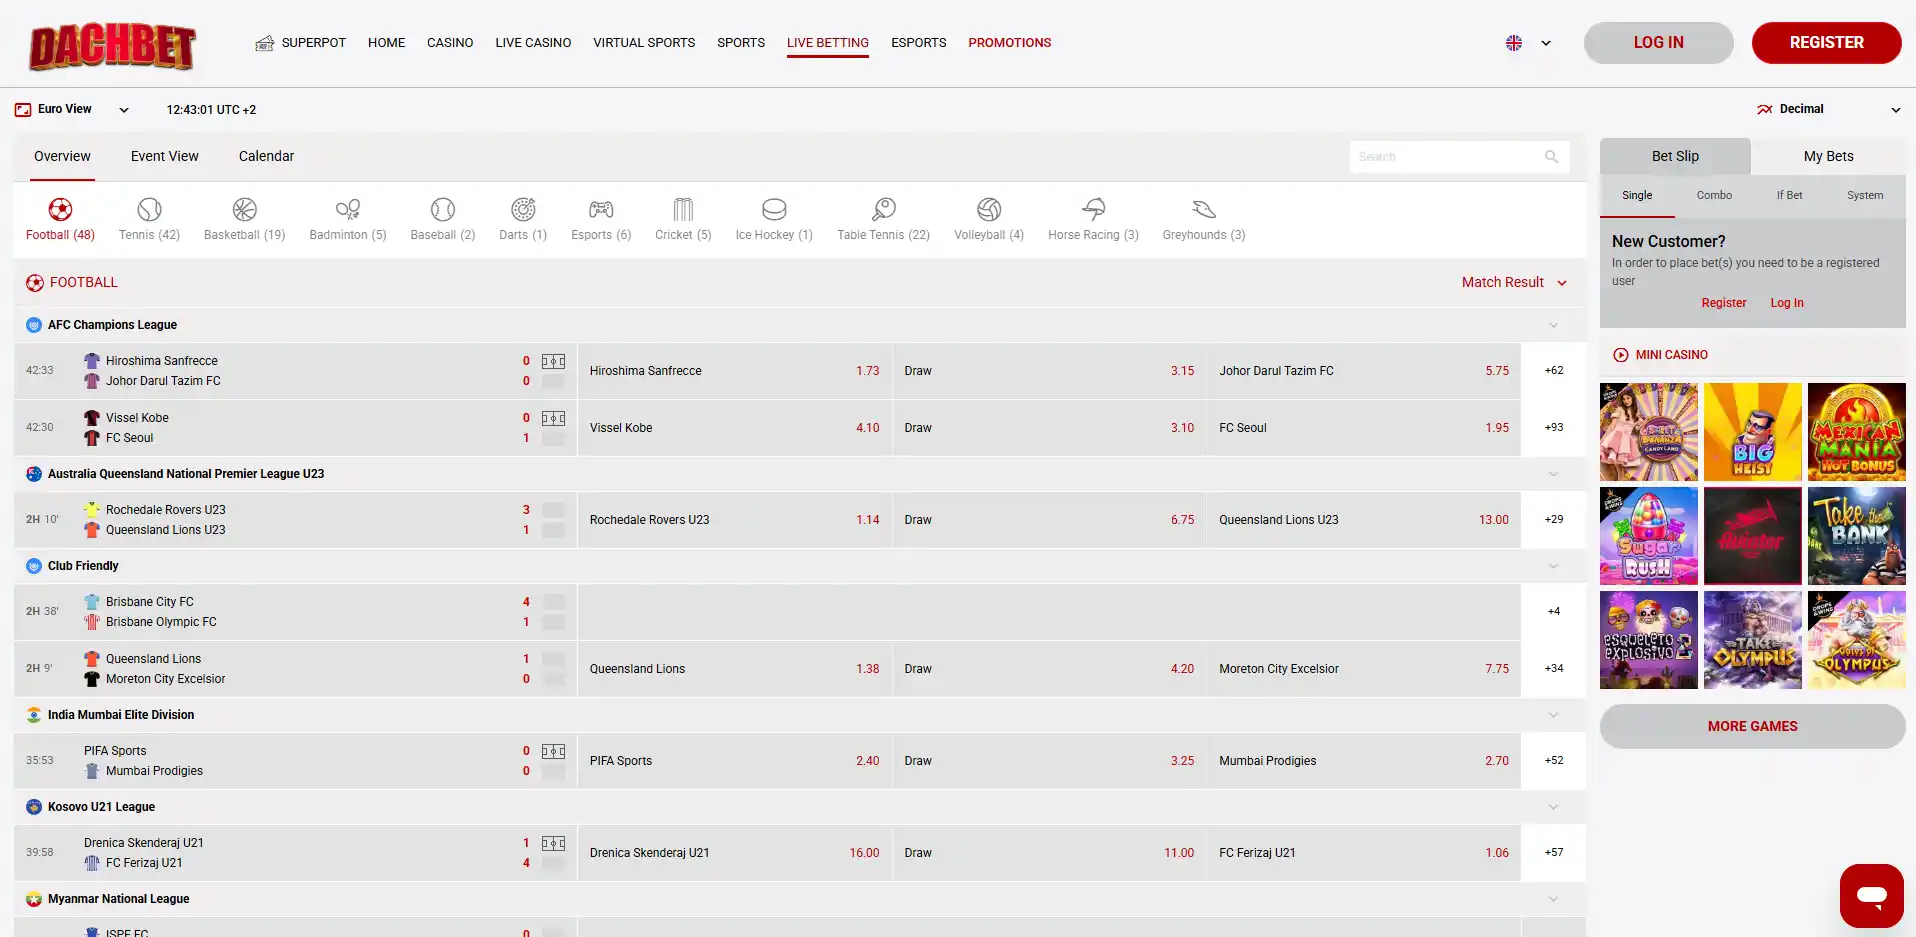Image resolution: width=1916 pixels, height=937 pixels.
Task: Open the live chat bubble
Action: [x=1871, y=896]
